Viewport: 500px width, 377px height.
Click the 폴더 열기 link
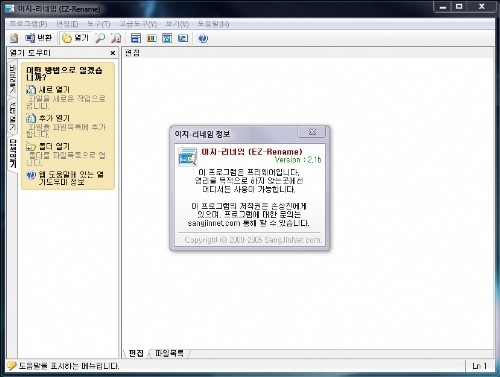click(x=54, y=146)
